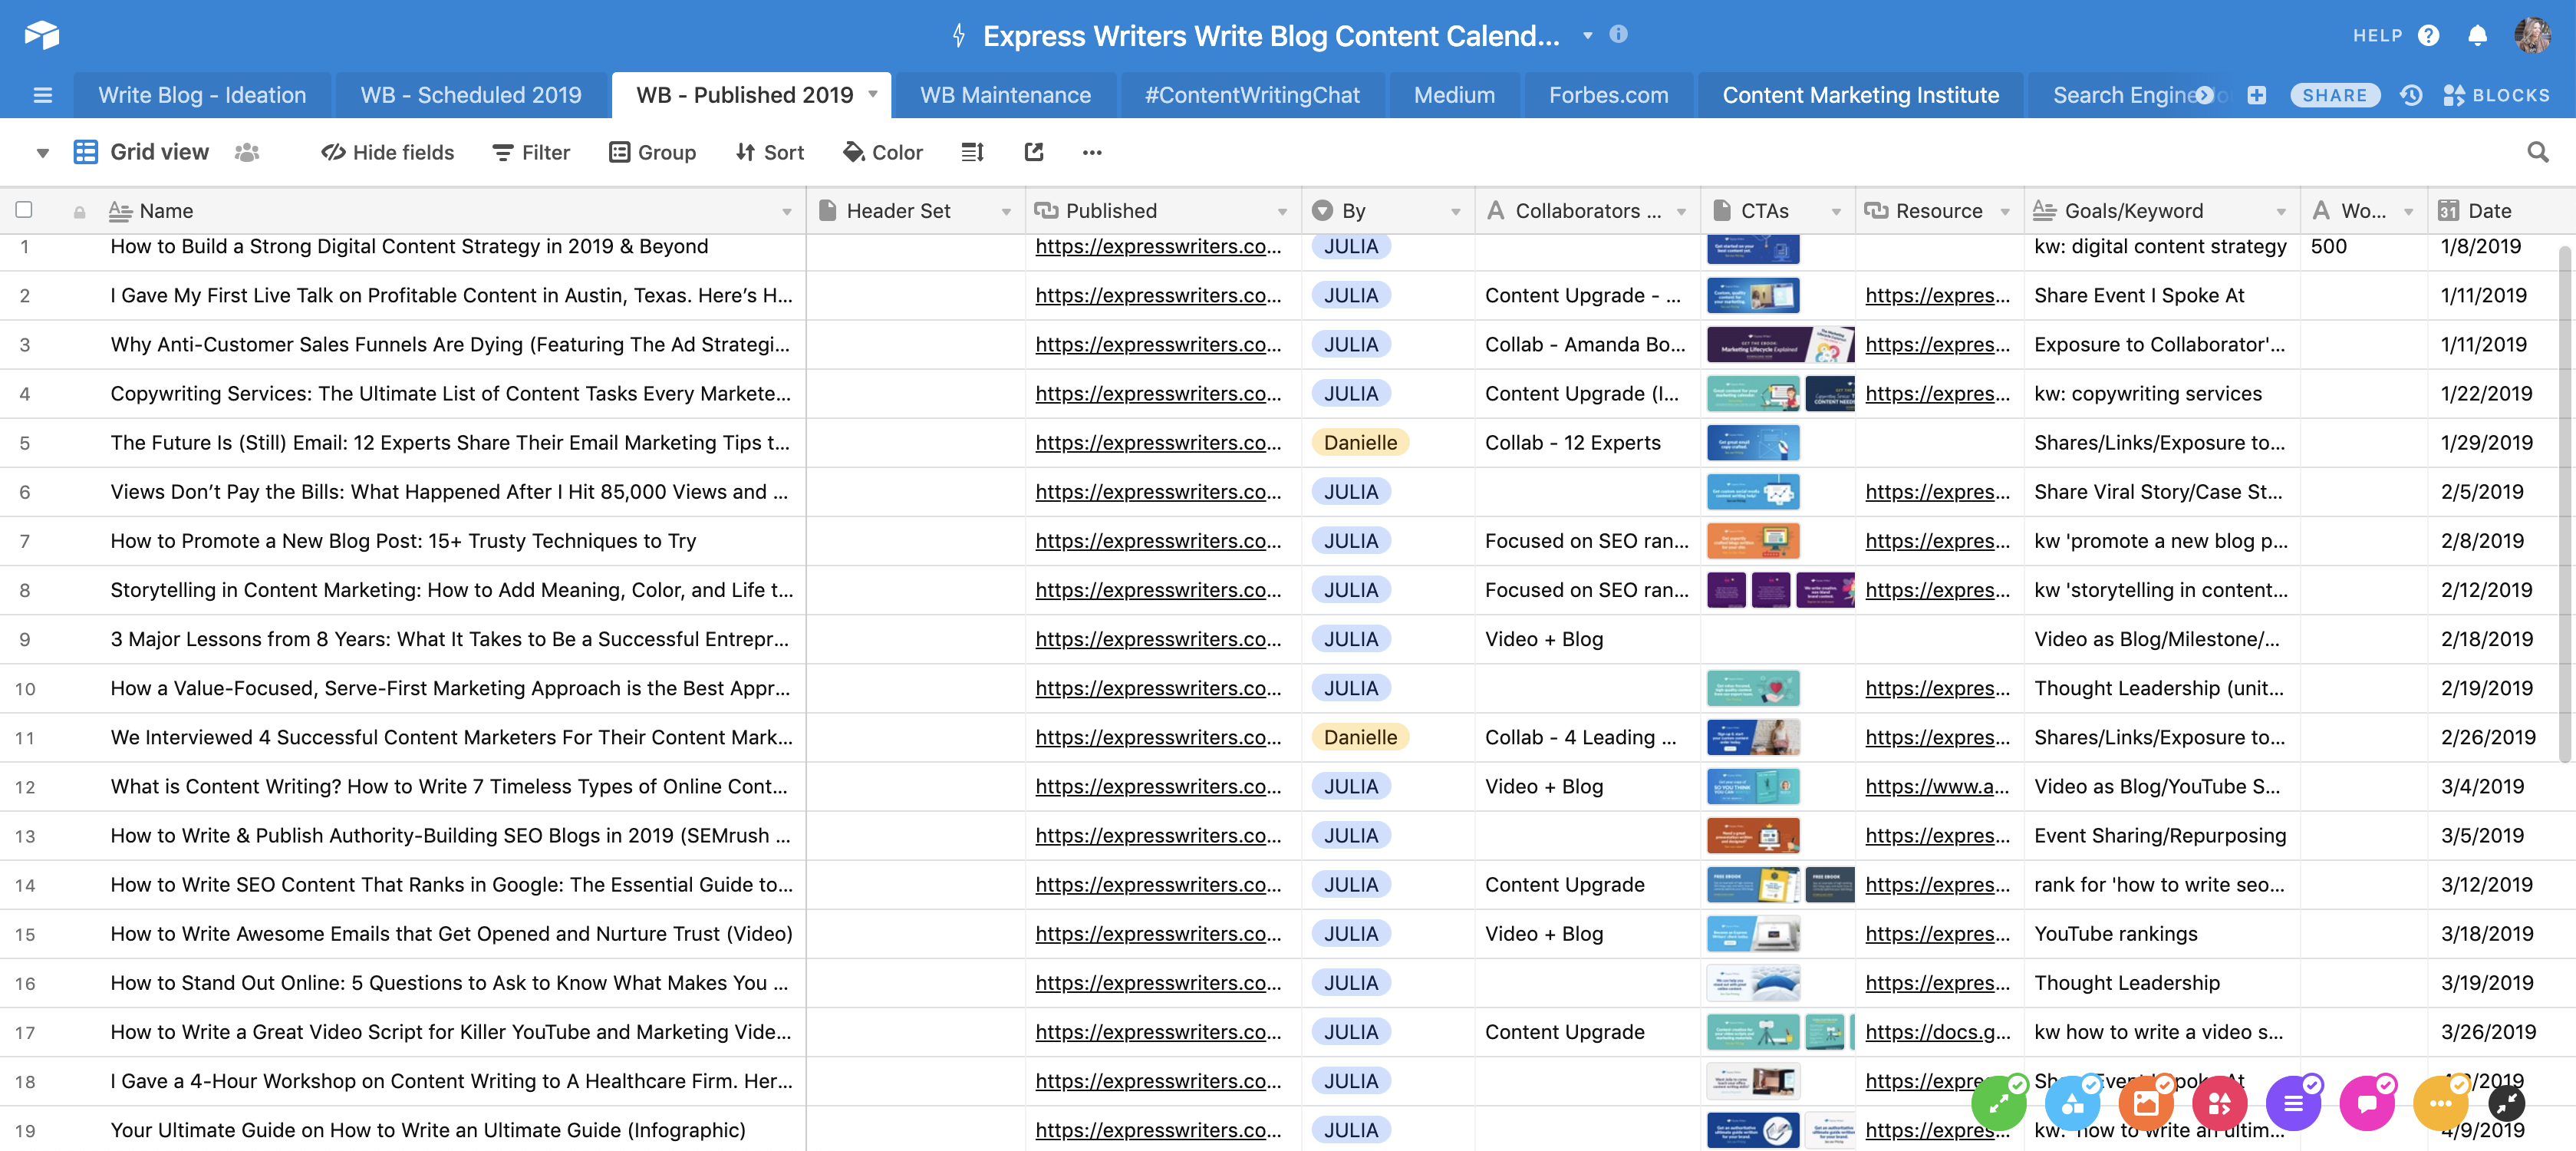This screenshot has height=1151, width=2576.
Task: Open the pink chat bubble block icon
Action: (x=2367, y=1103)
